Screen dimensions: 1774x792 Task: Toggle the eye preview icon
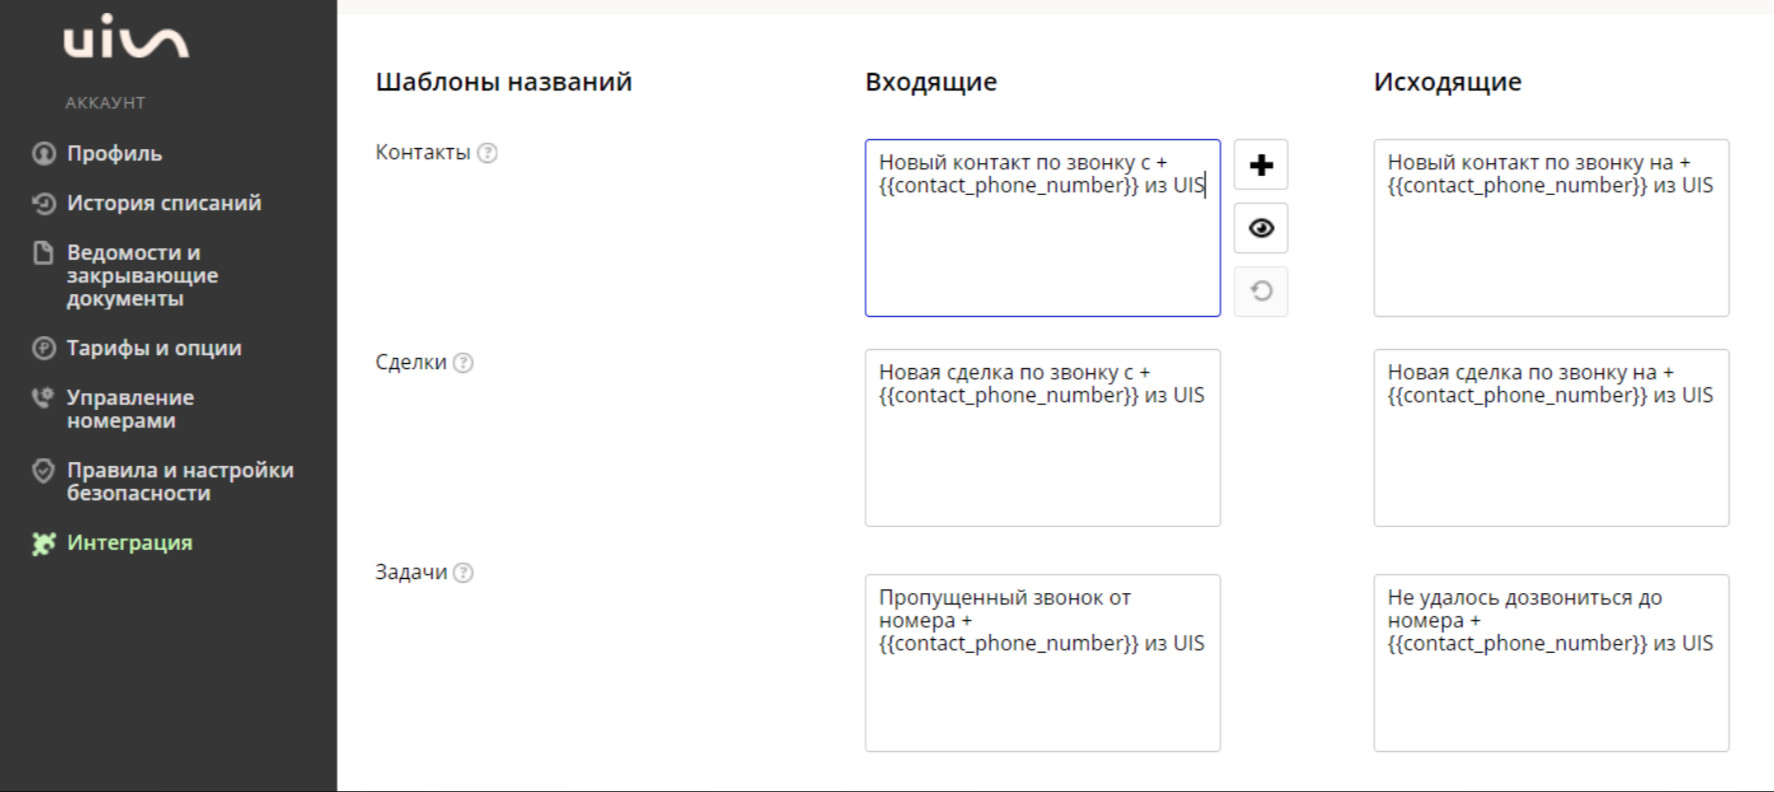click(x=1261, y=228)
